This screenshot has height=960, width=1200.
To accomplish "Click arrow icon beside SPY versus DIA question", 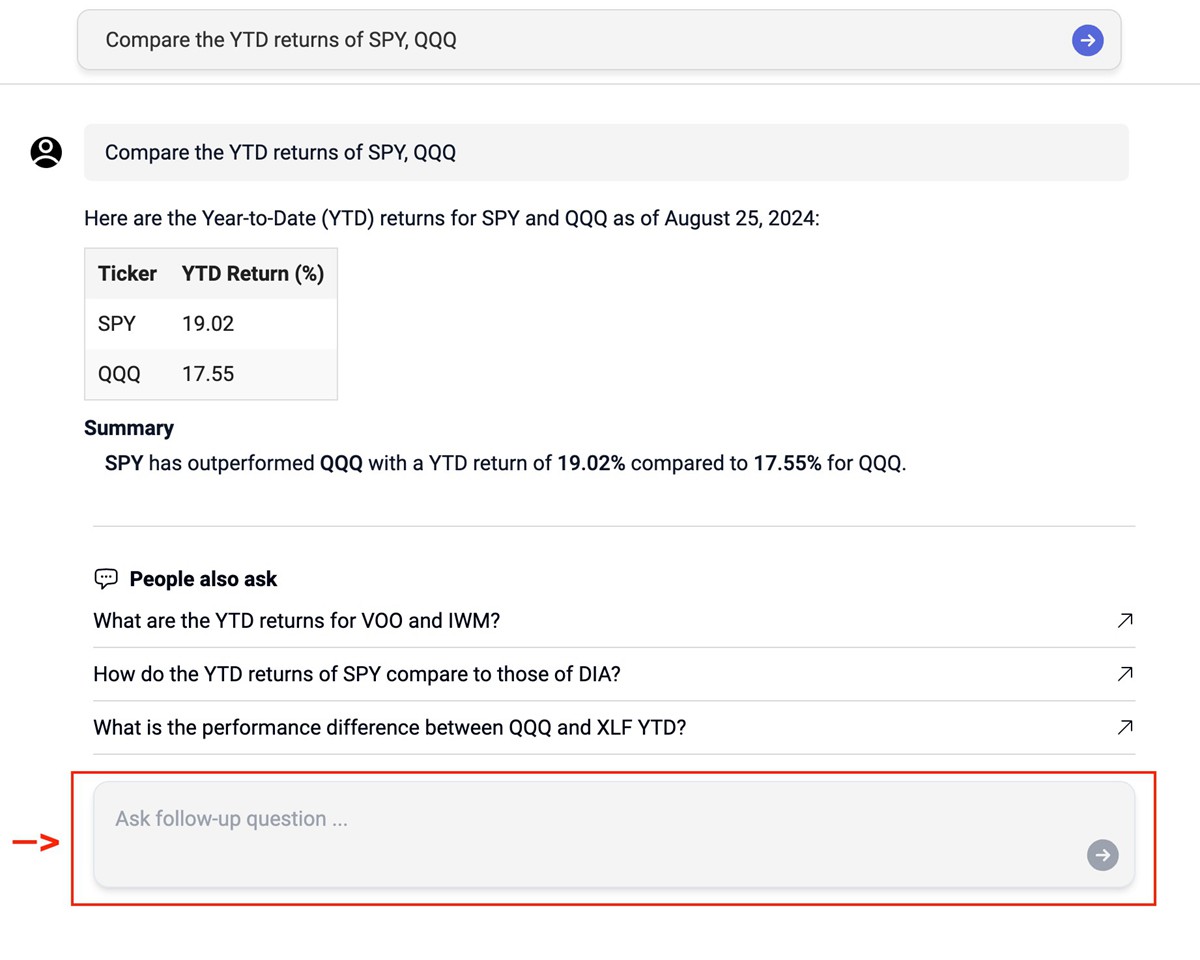I will click(x=1124, y=674).
